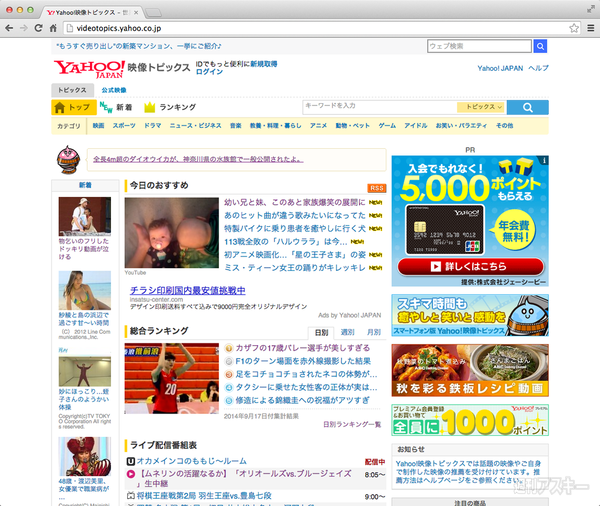Image resolution: width=600 pixels, height=506 pixels.
Task: Click the Yahoo! JAPAN logo
Action: tap(90, 69)
